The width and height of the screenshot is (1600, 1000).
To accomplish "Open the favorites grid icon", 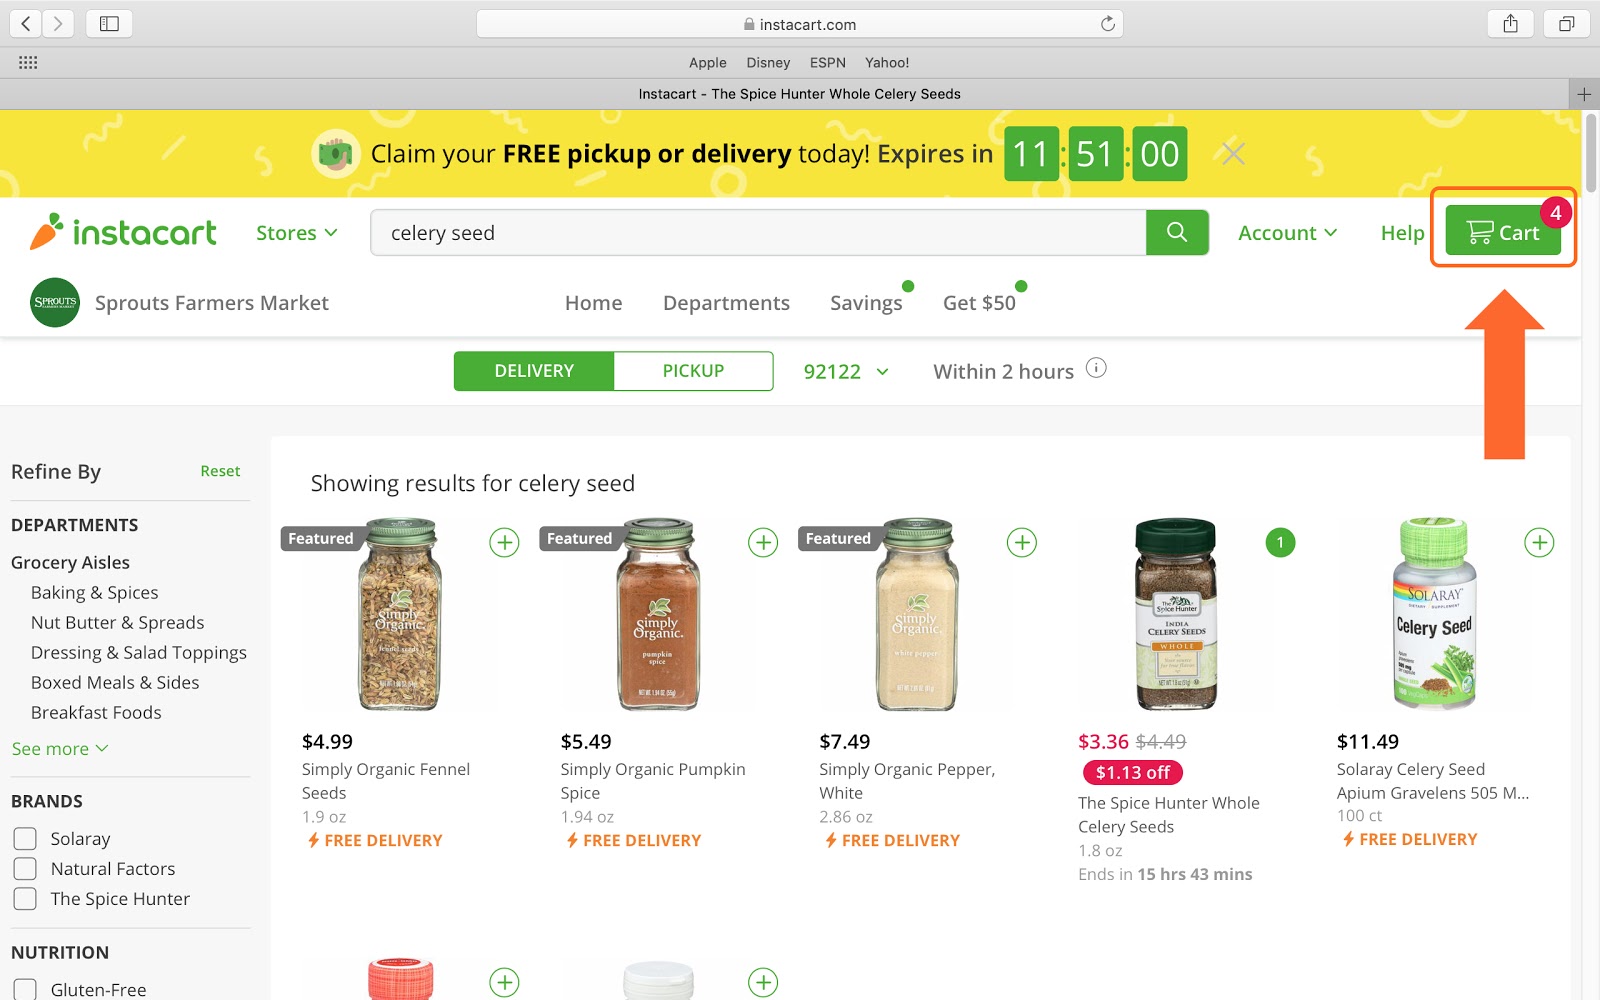I will tap(28, 62).
